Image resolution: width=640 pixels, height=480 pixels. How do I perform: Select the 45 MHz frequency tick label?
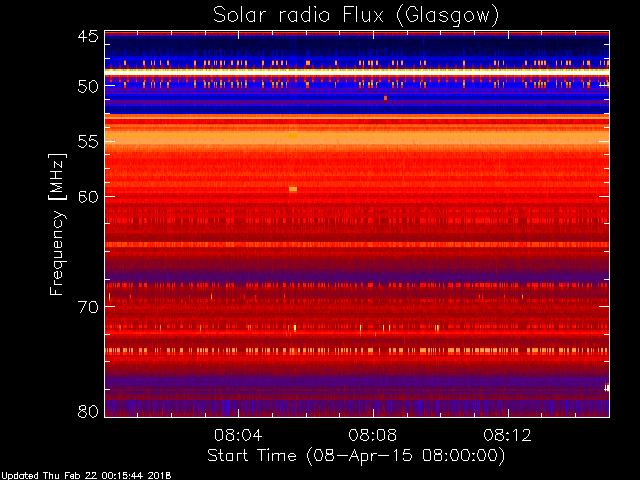point(88,36)
